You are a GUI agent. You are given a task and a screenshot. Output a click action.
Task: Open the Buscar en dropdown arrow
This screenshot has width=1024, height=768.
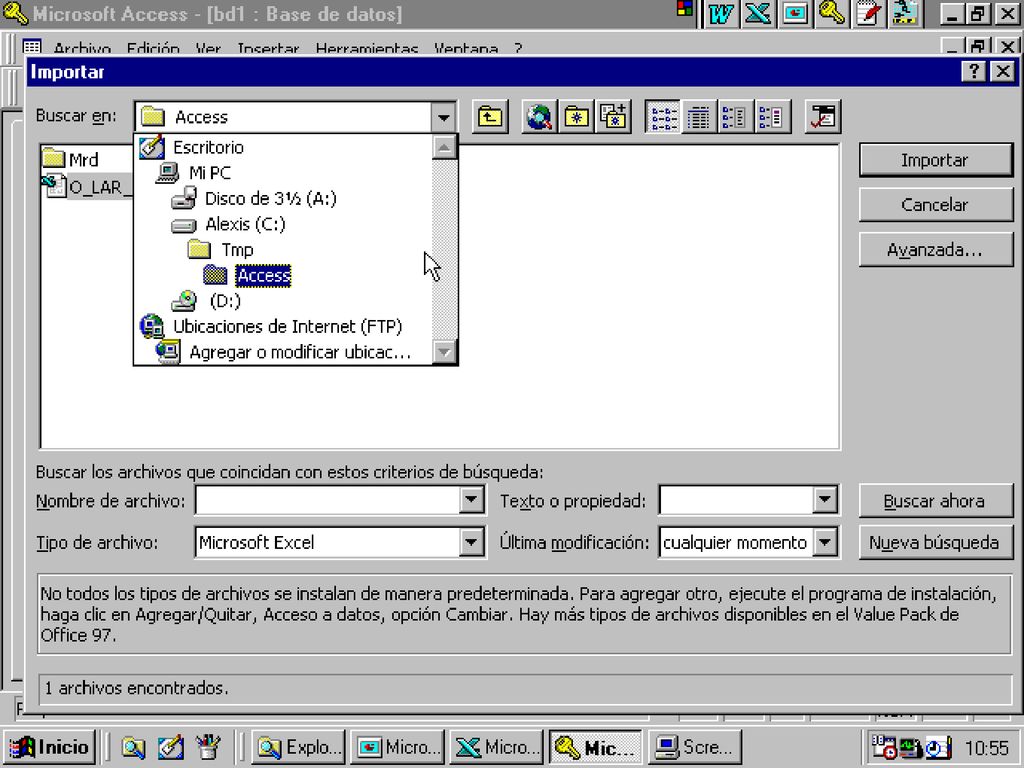tap(443, 118)
